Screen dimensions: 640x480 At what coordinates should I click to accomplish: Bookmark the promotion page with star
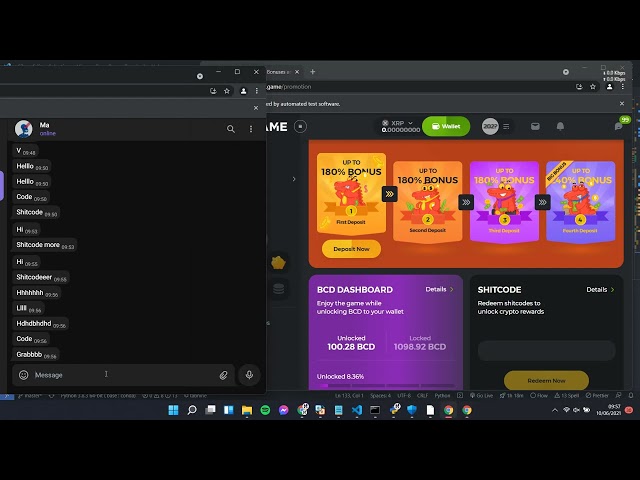click(x=593, y=87)
